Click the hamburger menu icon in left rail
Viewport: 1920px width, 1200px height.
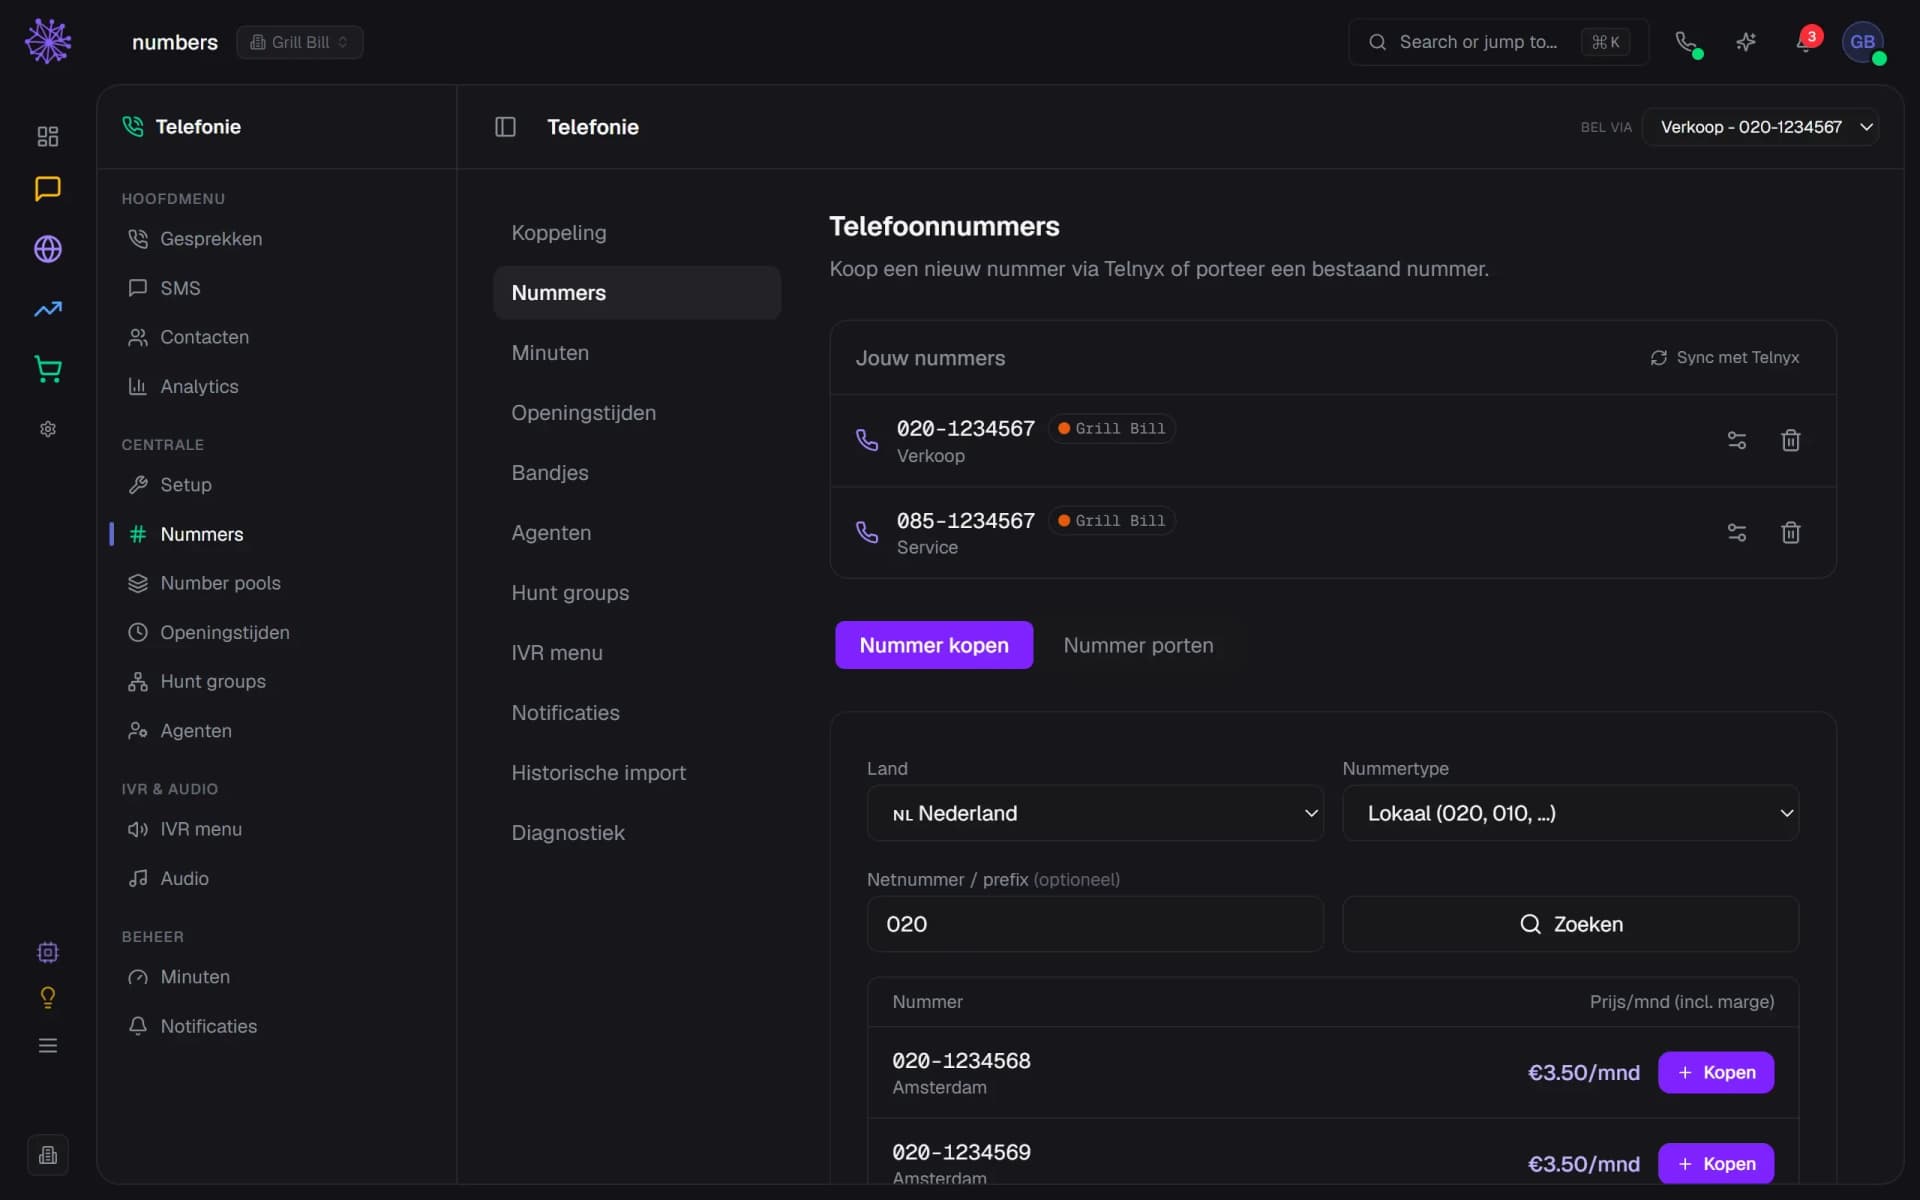(48, 1045)
